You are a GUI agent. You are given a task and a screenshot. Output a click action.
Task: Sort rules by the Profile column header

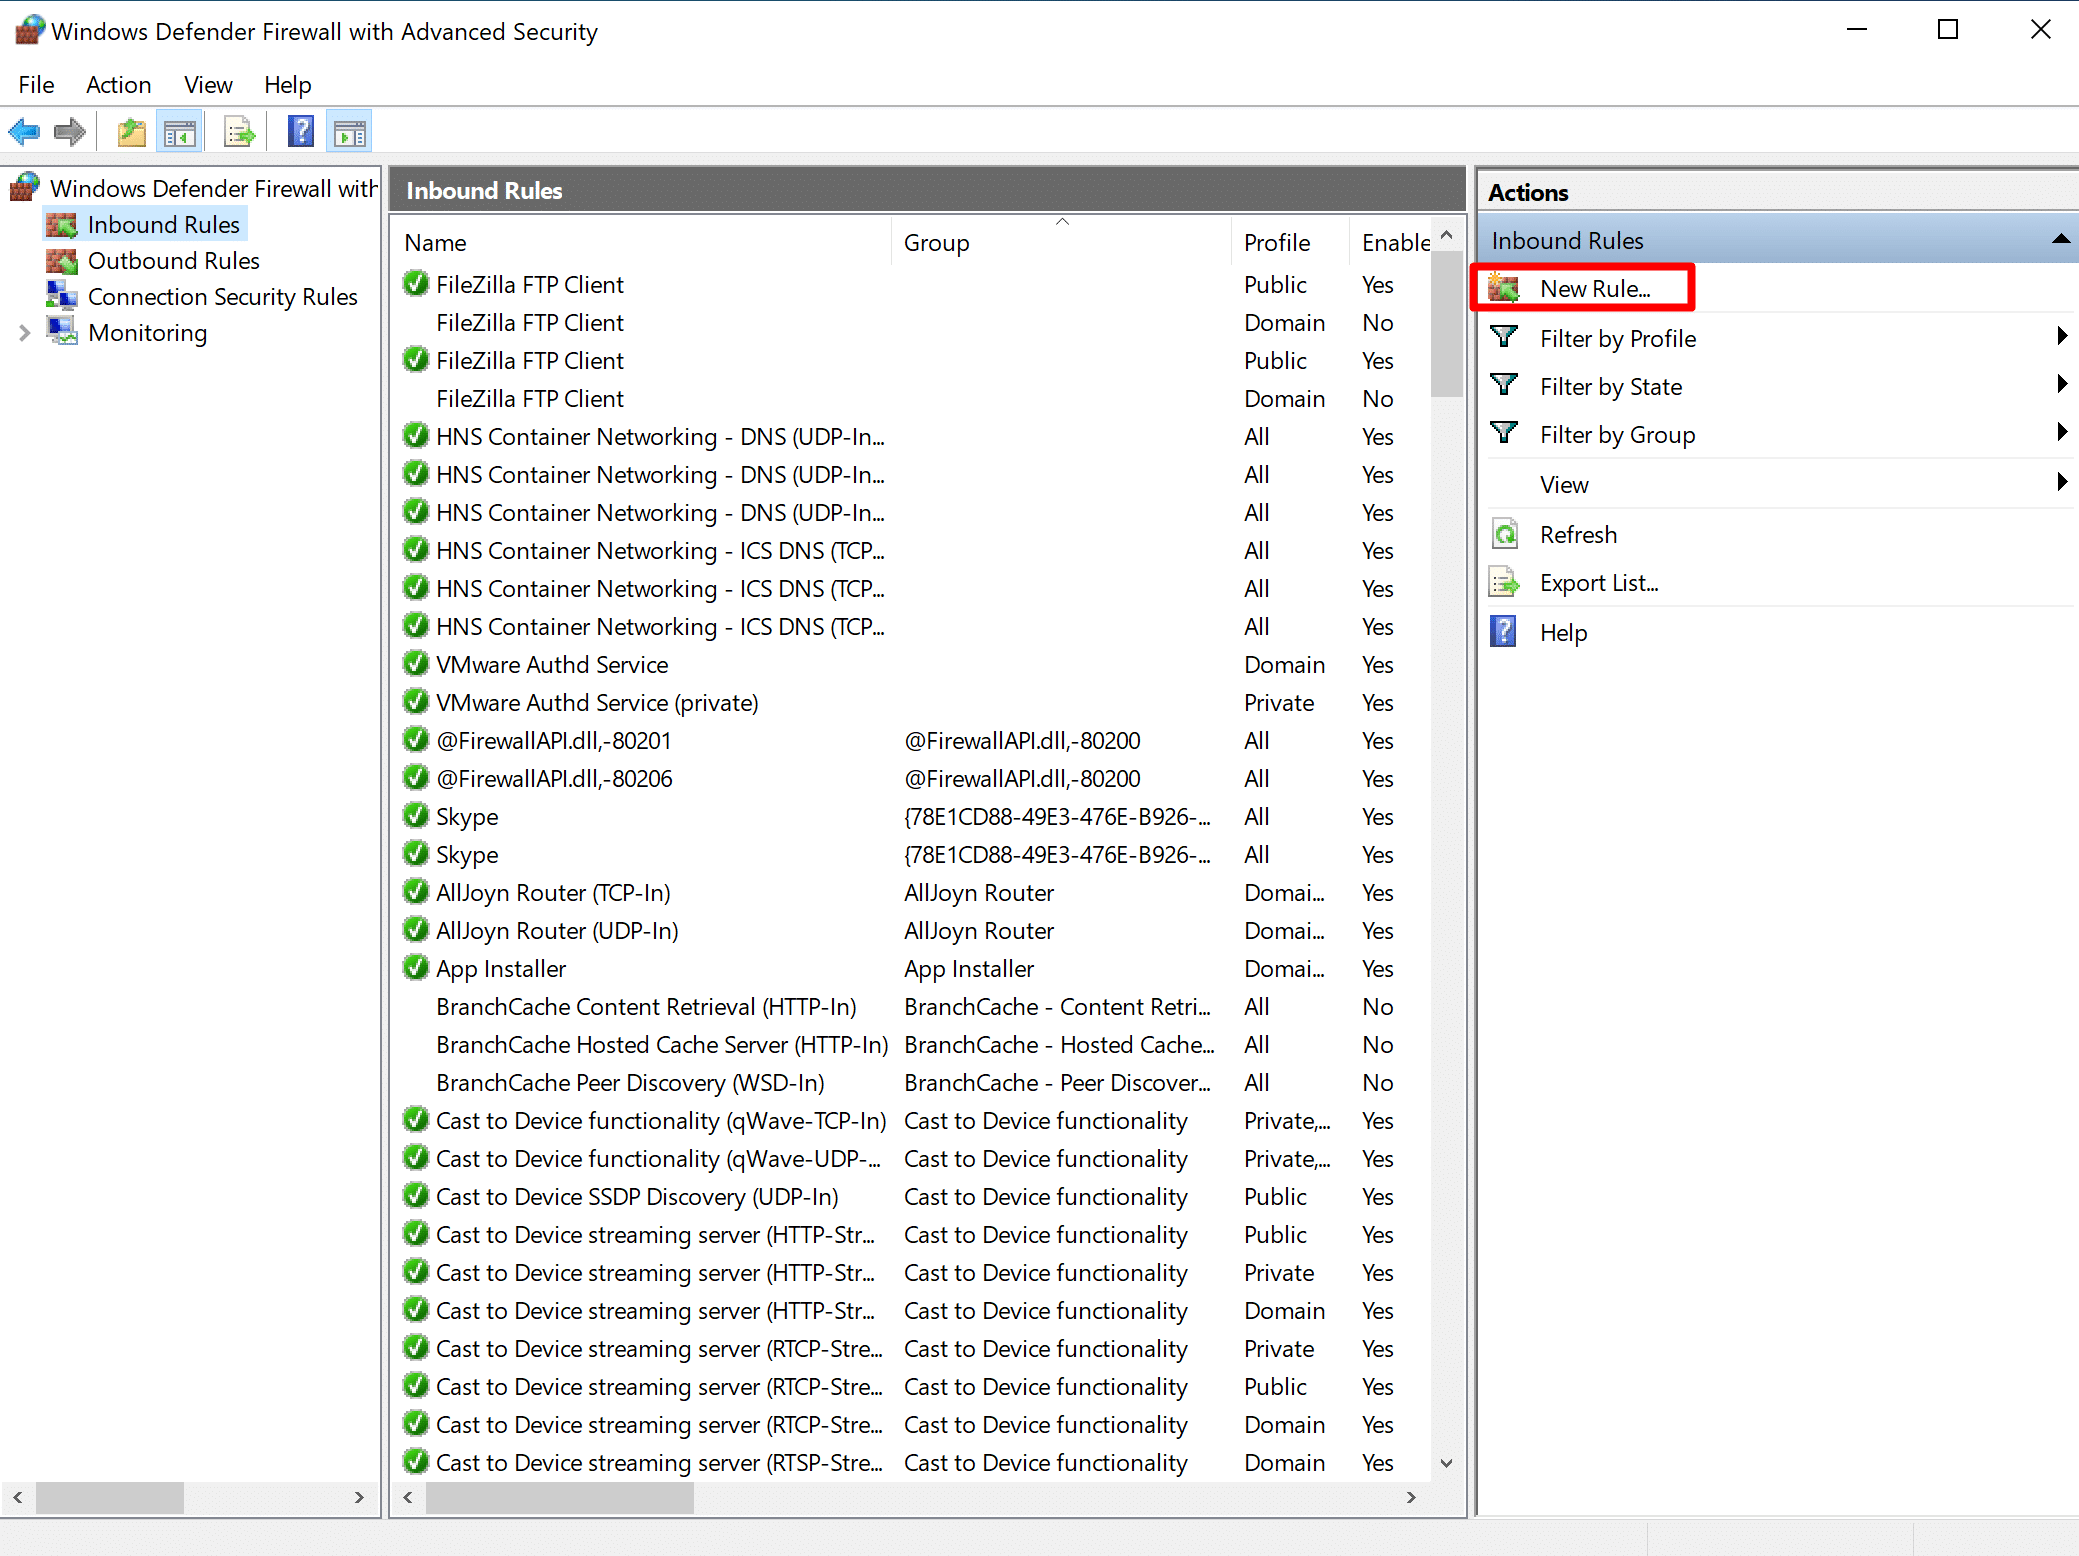1276,243
